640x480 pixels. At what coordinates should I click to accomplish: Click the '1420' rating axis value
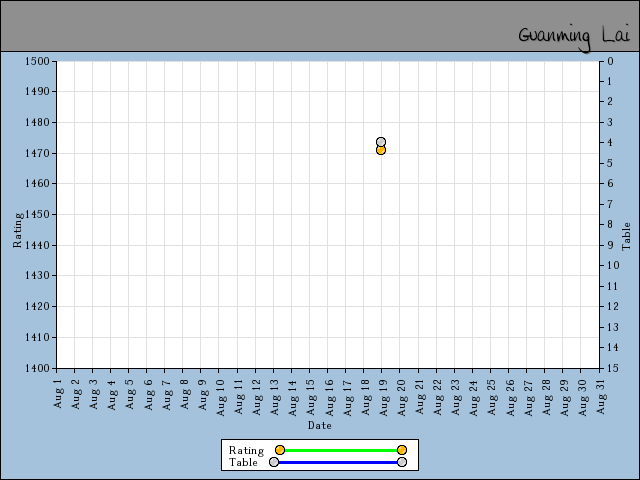tap(37, 306)
